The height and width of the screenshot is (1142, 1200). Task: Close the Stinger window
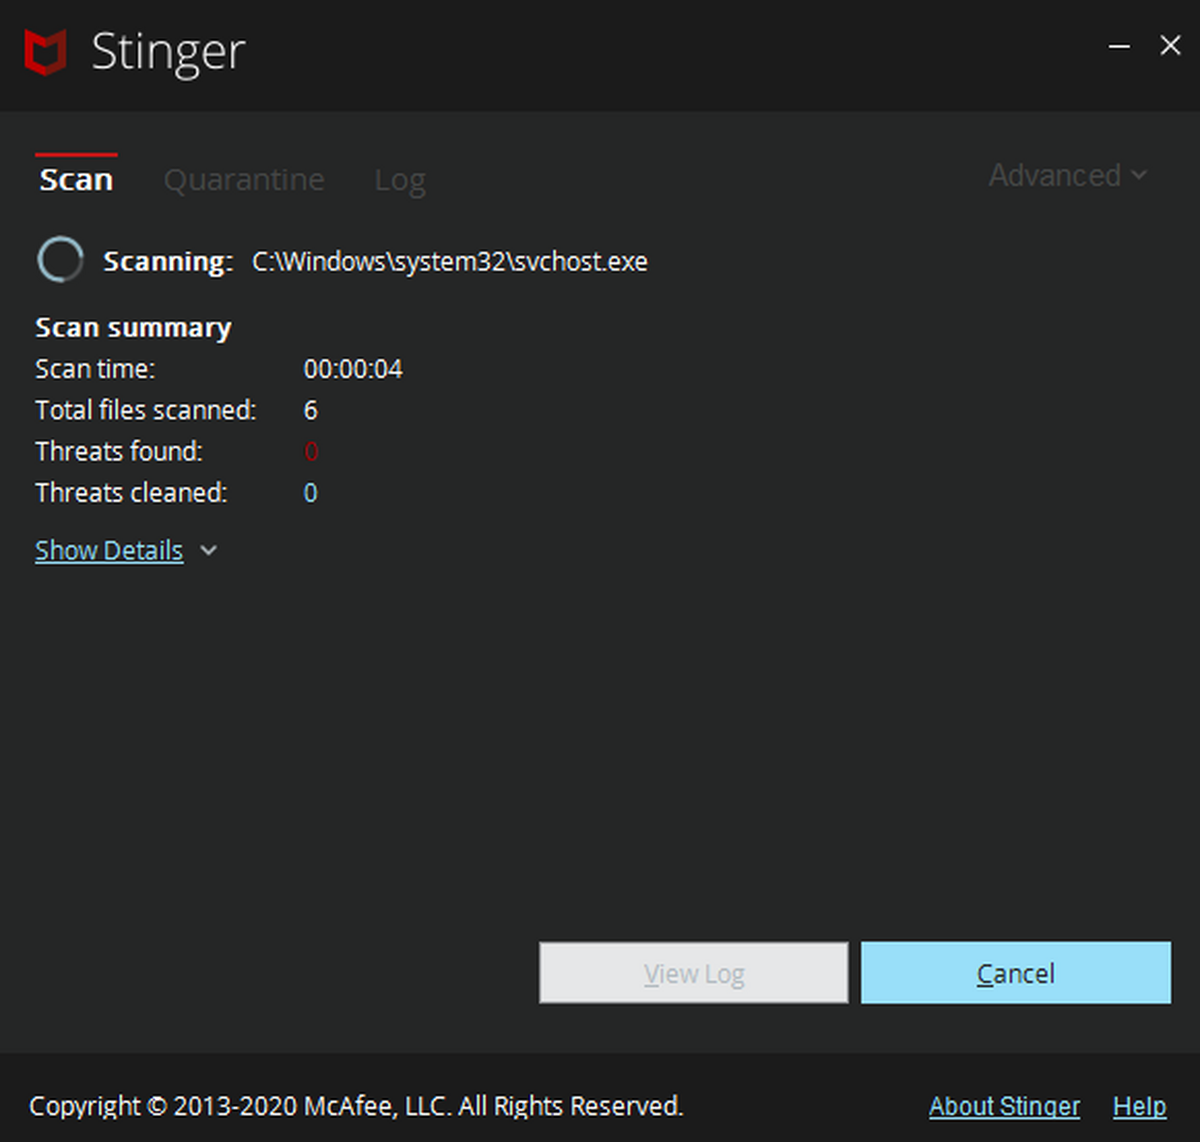point(1170,46)
